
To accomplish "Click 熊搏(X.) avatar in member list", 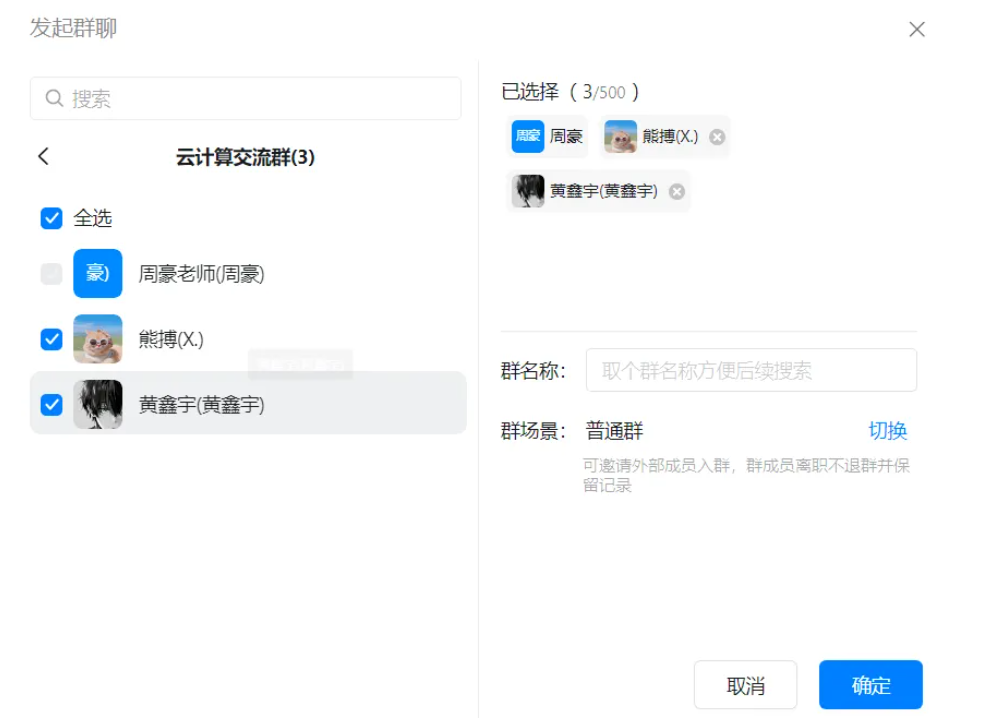I will [98, 340].
